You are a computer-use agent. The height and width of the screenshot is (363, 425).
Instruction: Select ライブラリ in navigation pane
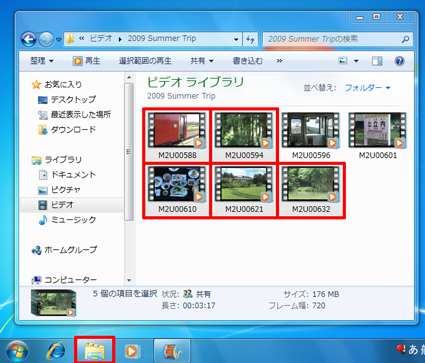point(57,160)
